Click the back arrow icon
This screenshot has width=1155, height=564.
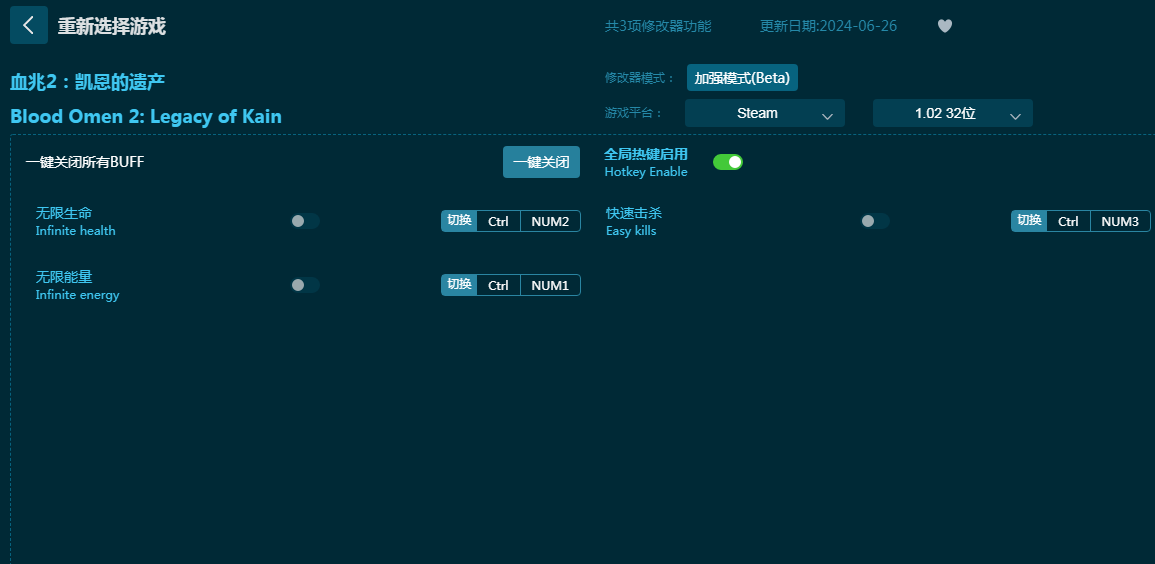(29, 25)
